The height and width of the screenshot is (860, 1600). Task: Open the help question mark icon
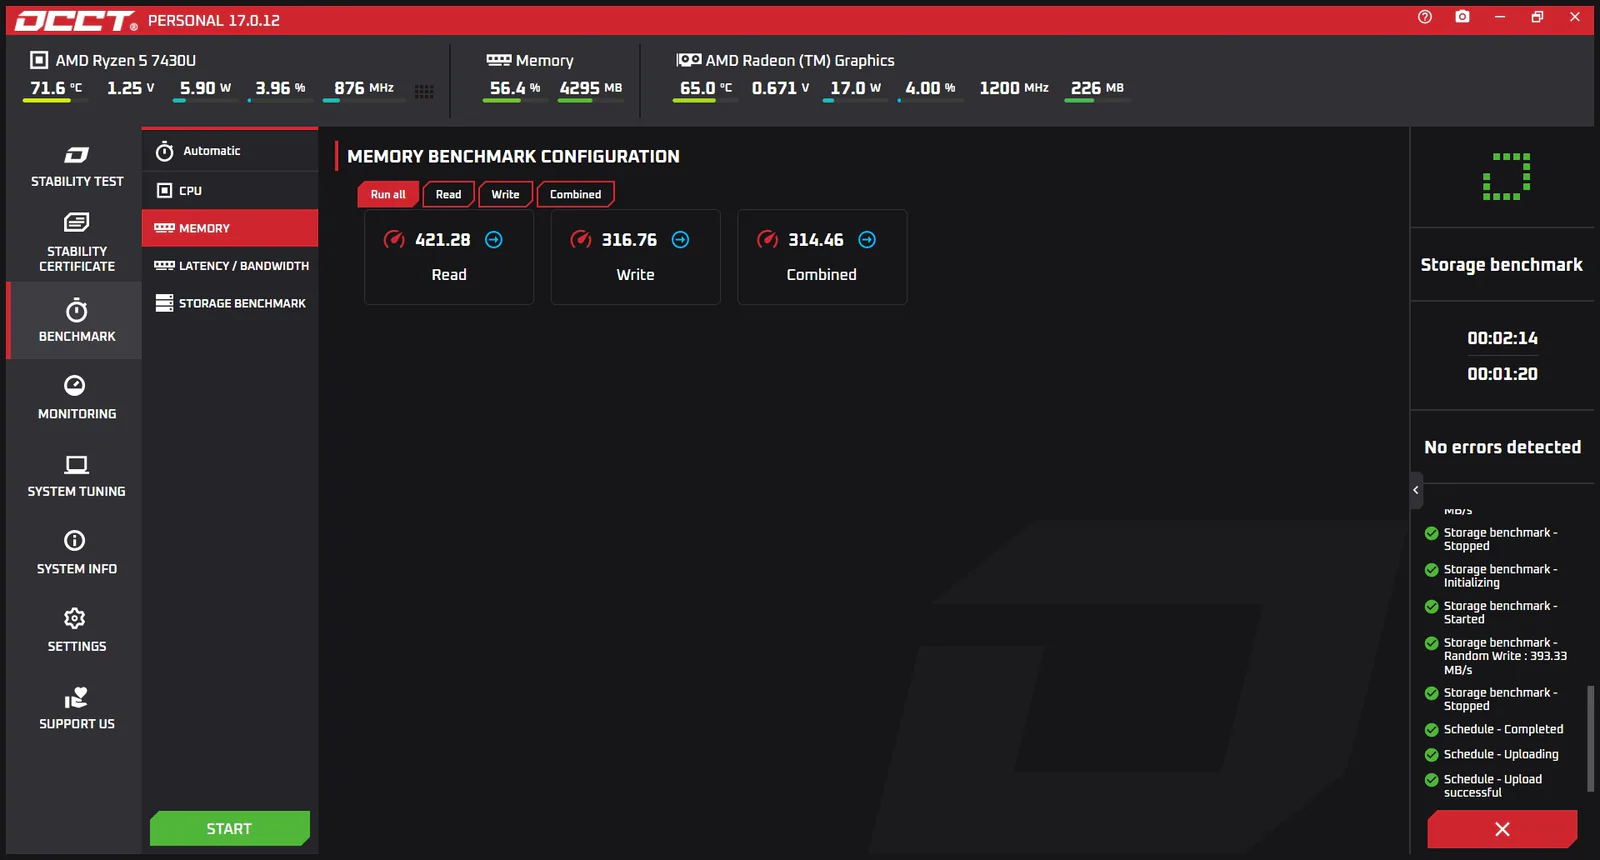coord(1425,17)
